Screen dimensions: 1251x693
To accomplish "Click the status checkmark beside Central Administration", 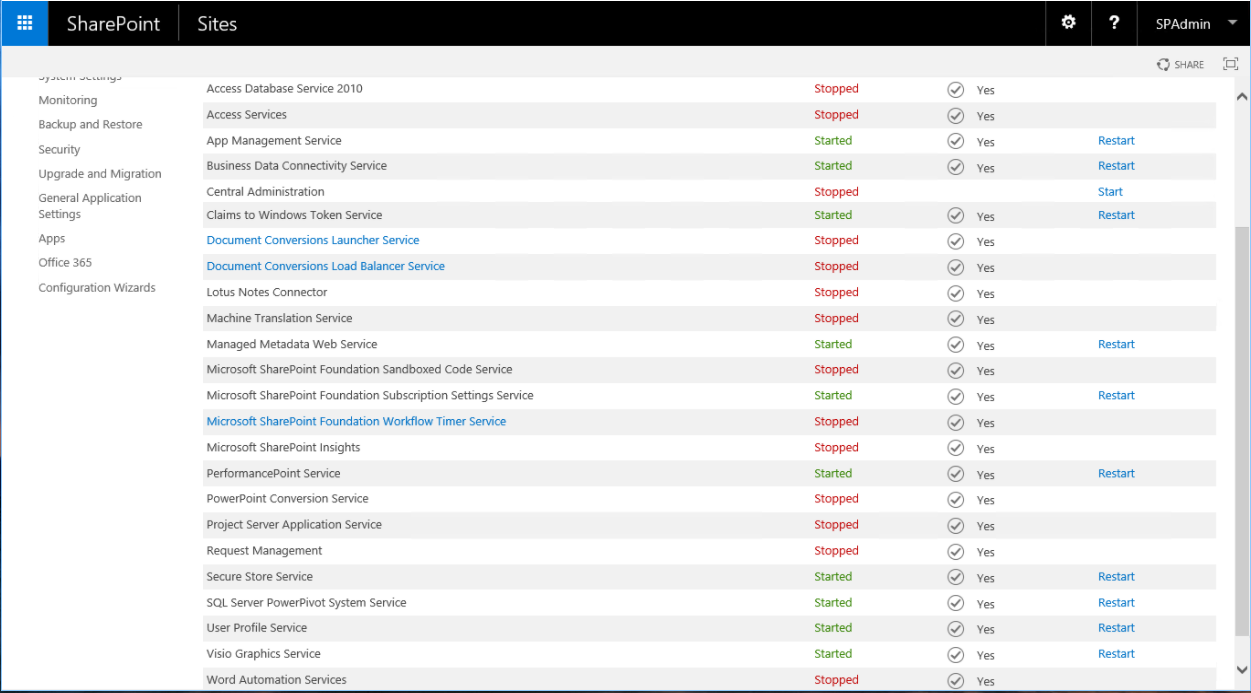I will coord(955,191).
